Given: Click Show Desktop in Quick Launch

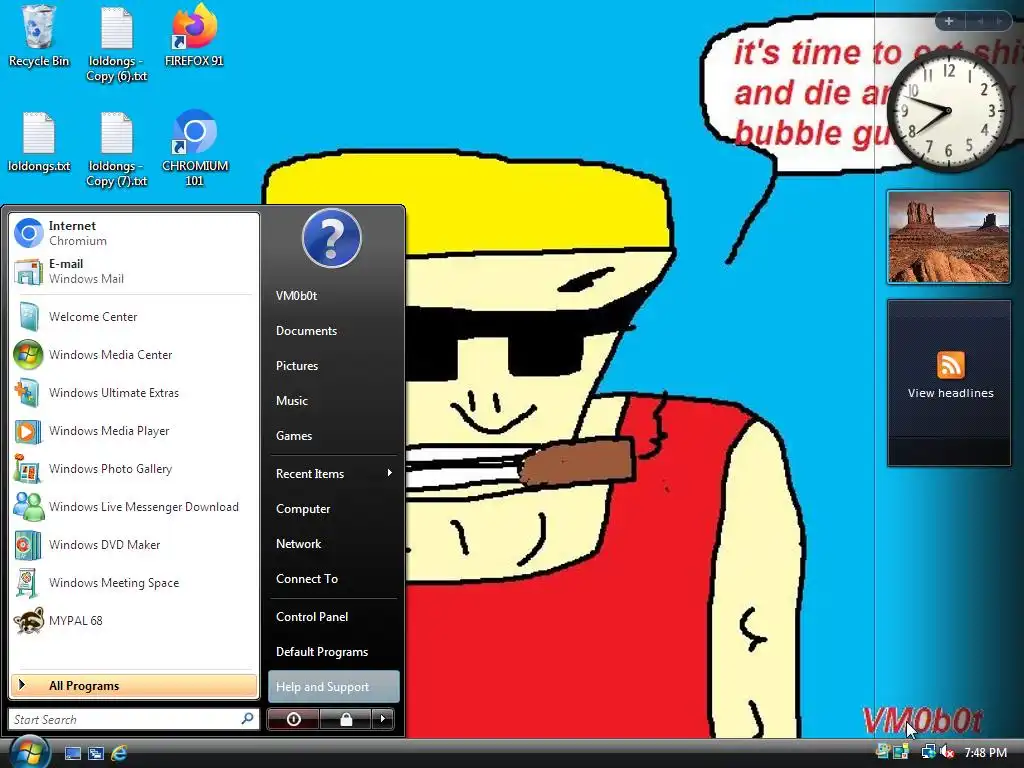Looking at the screenshot, I should 72,753.
